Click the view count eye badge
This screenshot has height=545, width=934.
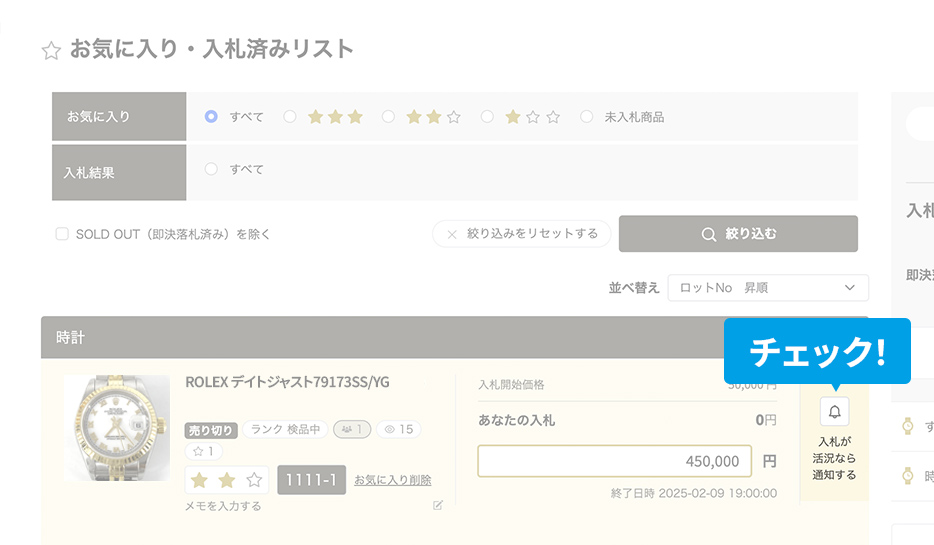point(399,429)
